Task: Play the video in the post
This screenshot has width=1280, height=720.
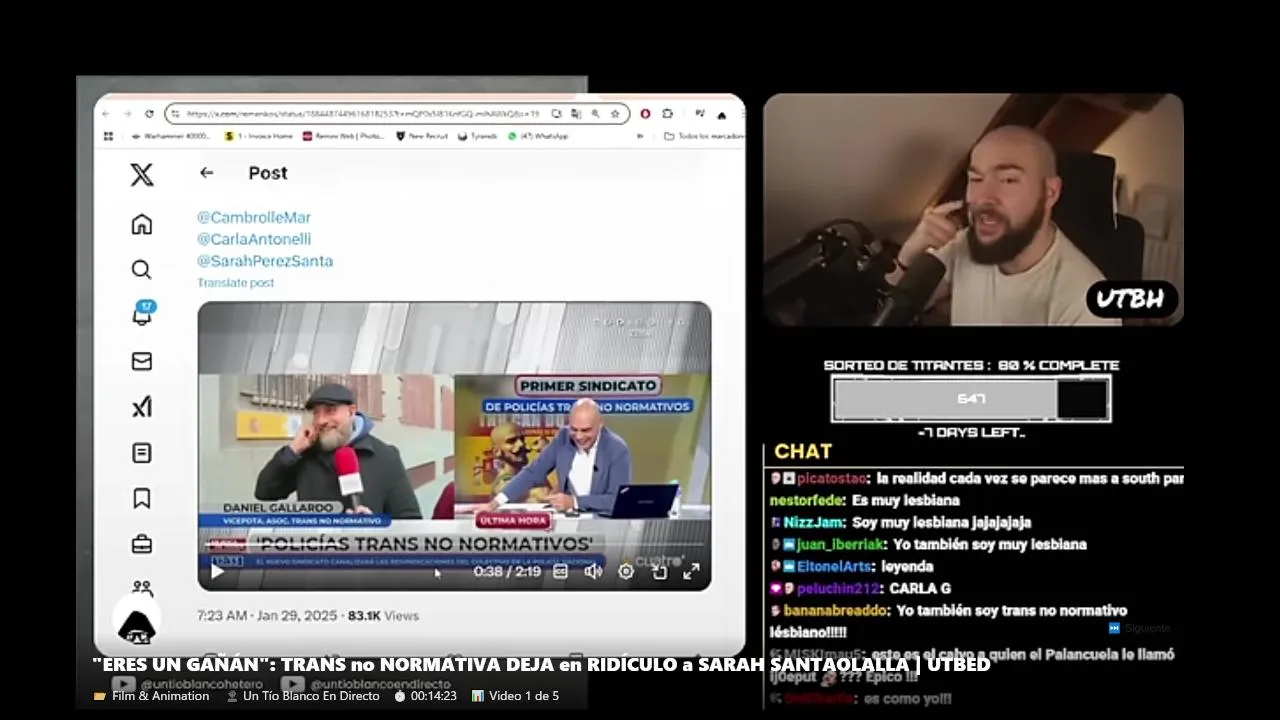Action: click(x=217, y=572)
